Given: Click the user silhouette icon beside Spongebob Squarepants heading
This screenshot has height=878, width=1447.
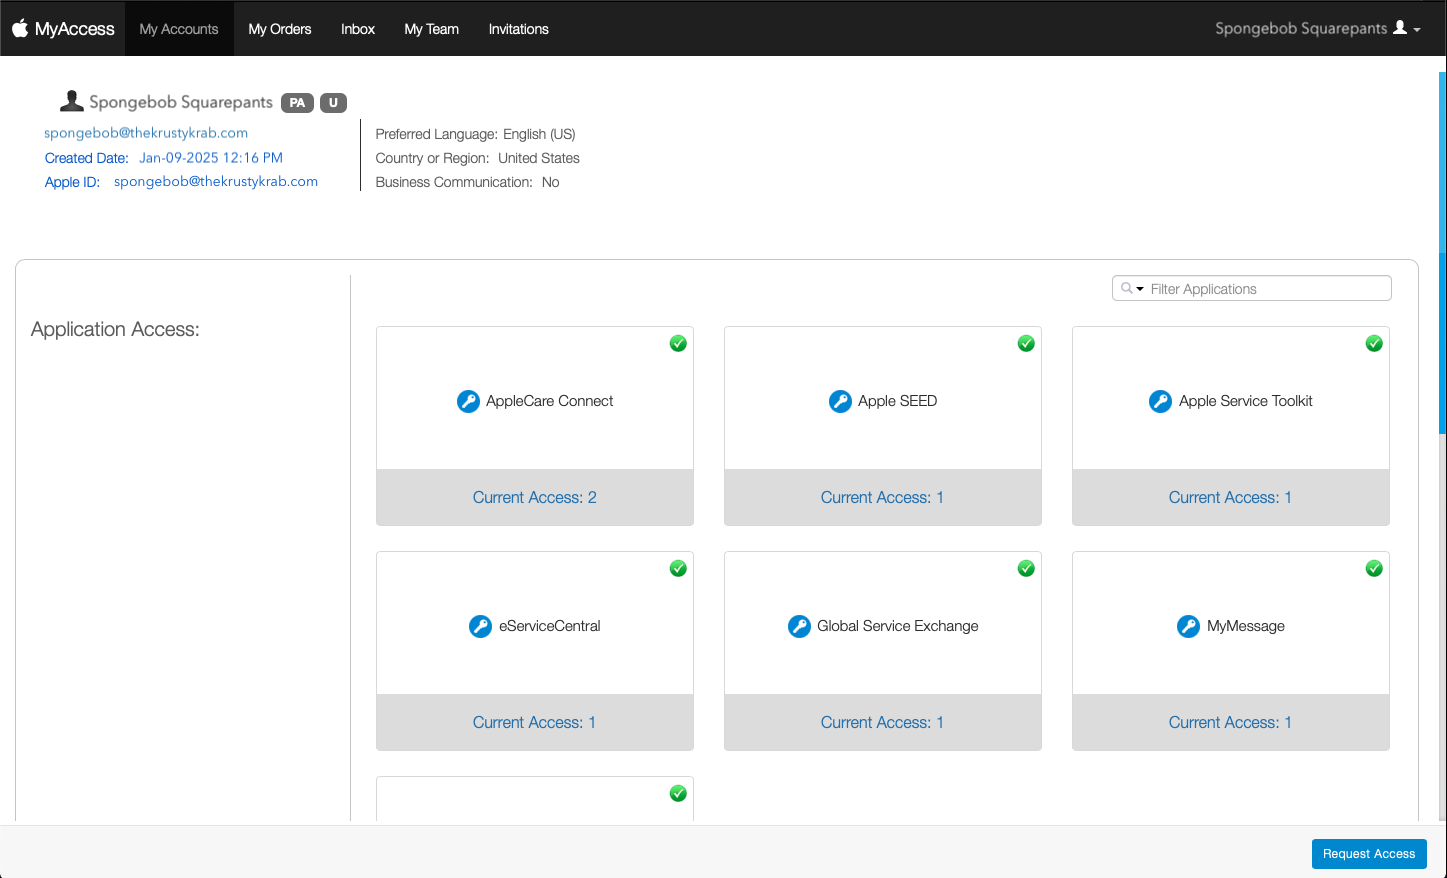Looking at the screenshot, I should point(71,101).
